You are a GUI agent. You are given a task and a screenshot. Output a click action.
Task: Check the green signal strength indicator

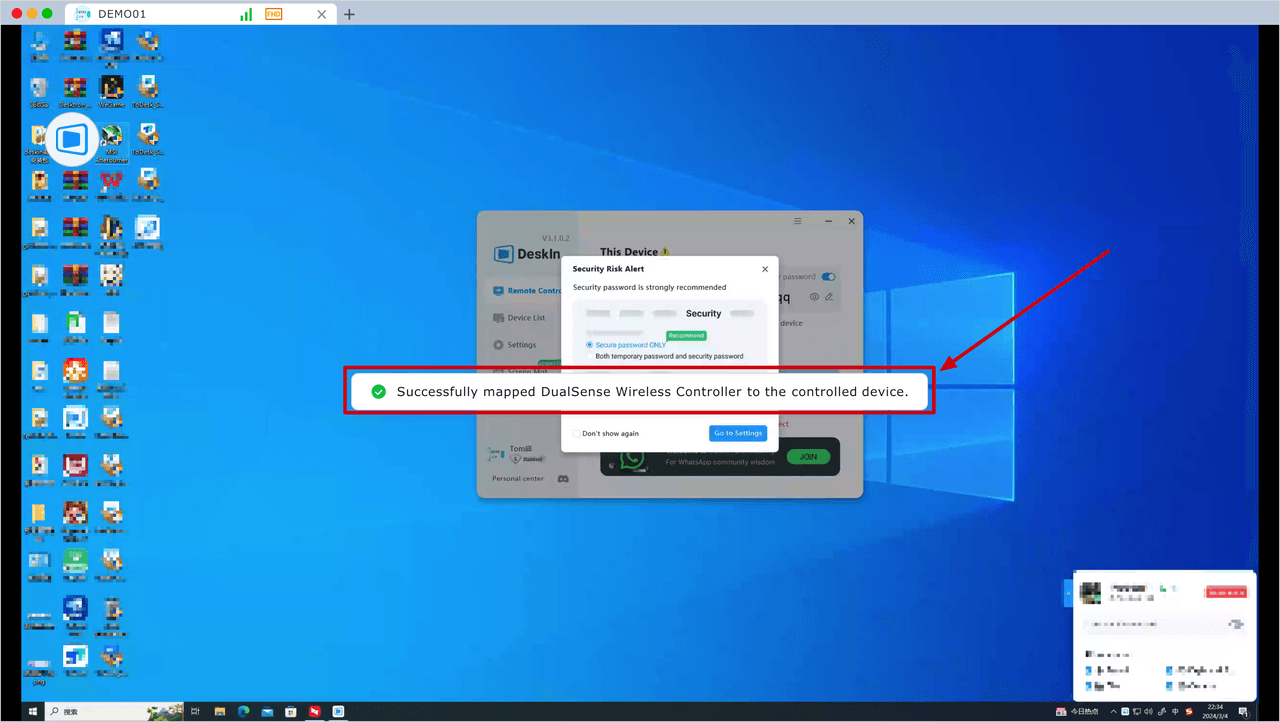point(246,14)
